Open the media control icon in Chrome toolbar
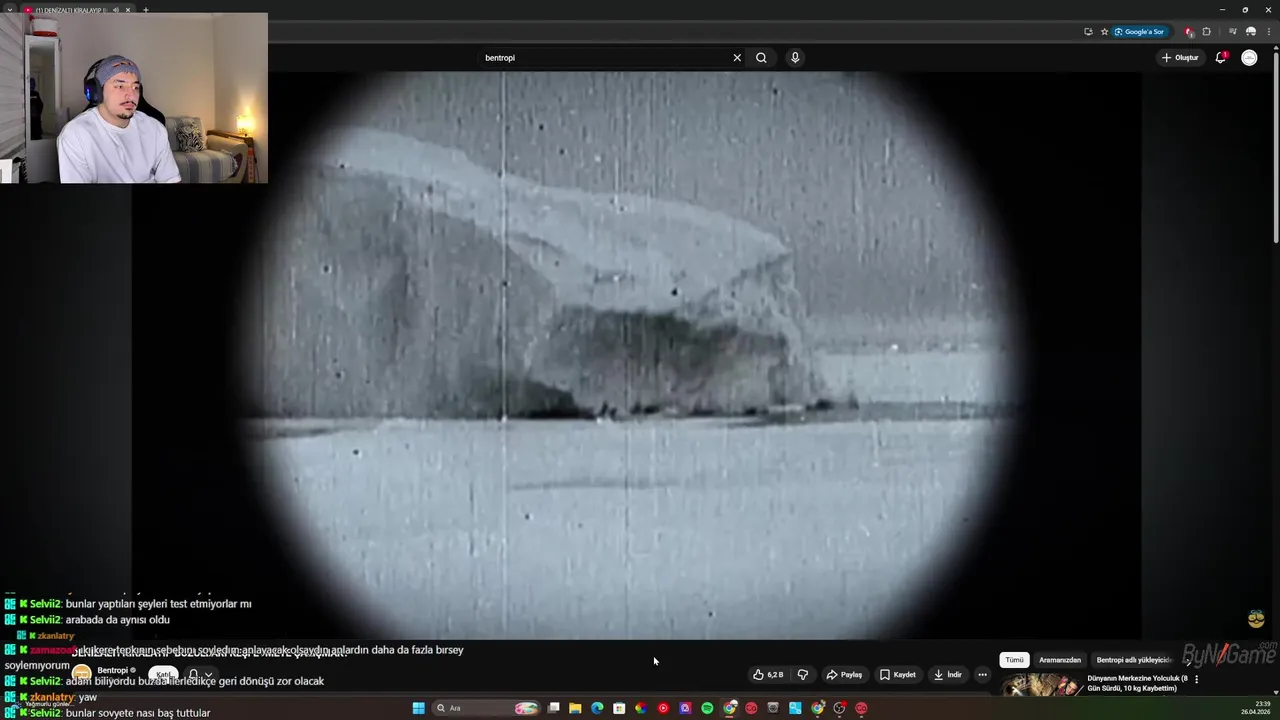This screenshot has height=720, width=1280. point(1232,32)
